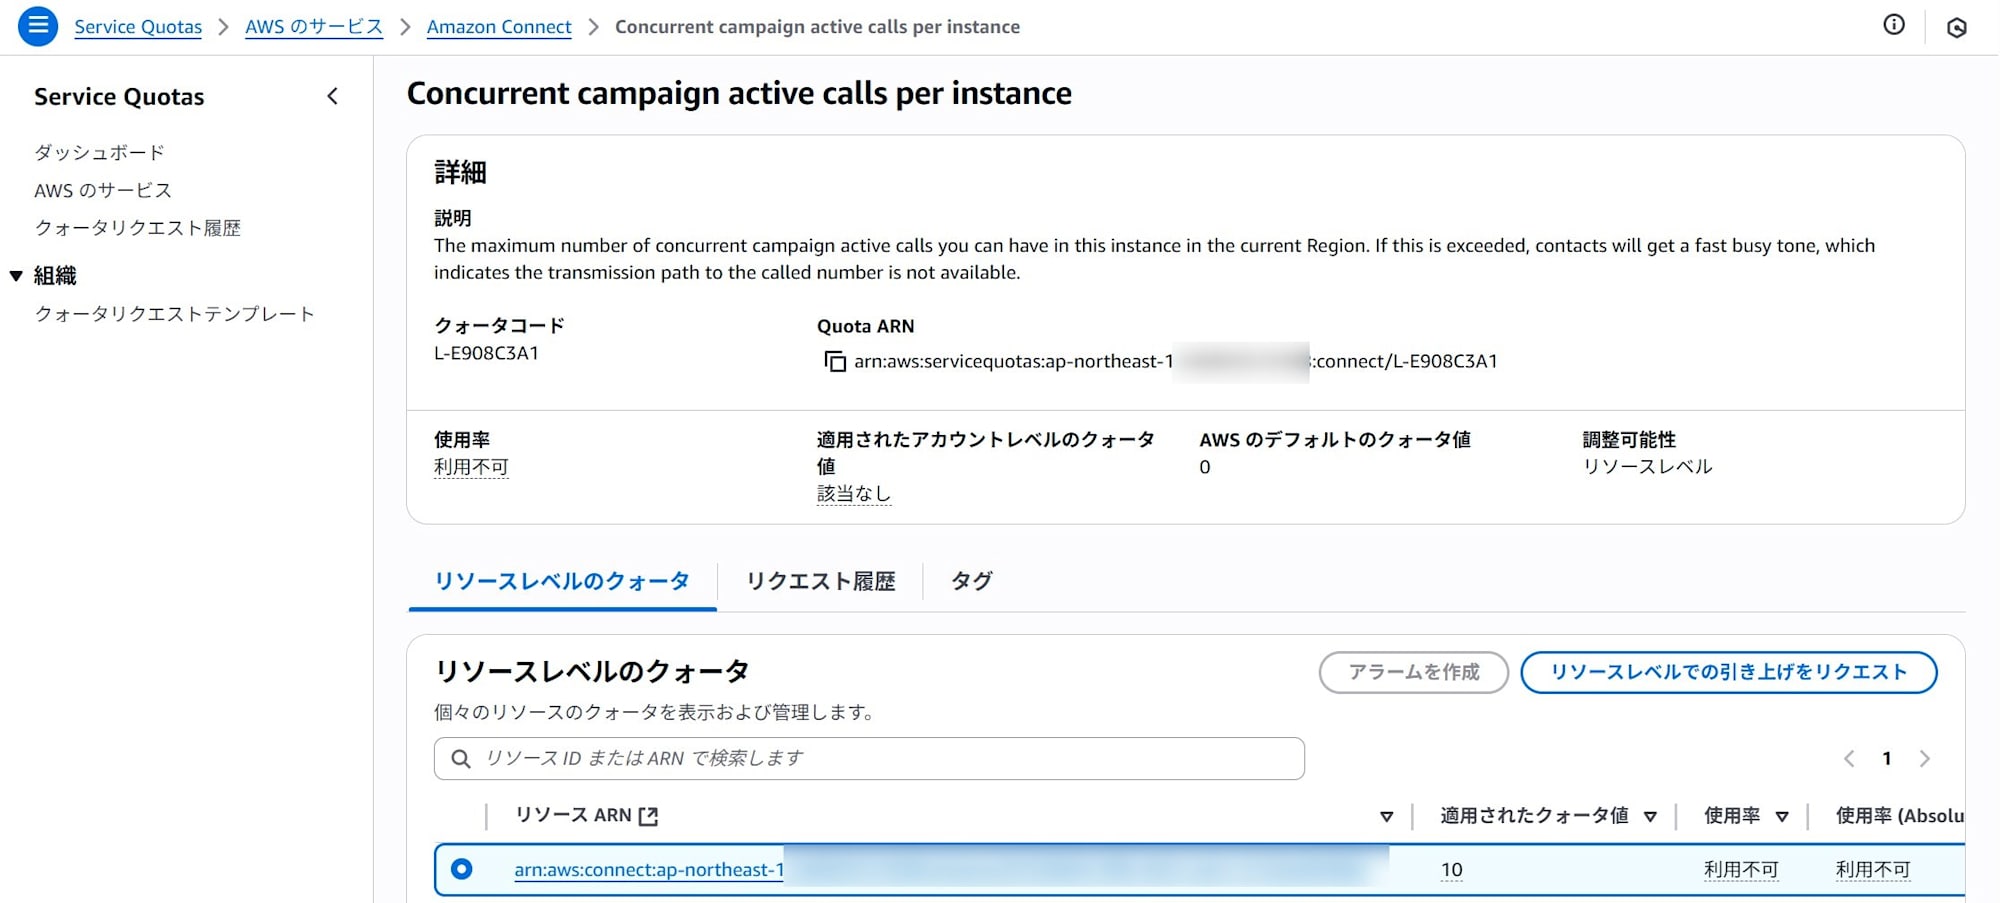The width and height of the screenshot is (2000, 903).
Task: Click the Service Quotas breadcrumb link
Action: coord(138,27)
